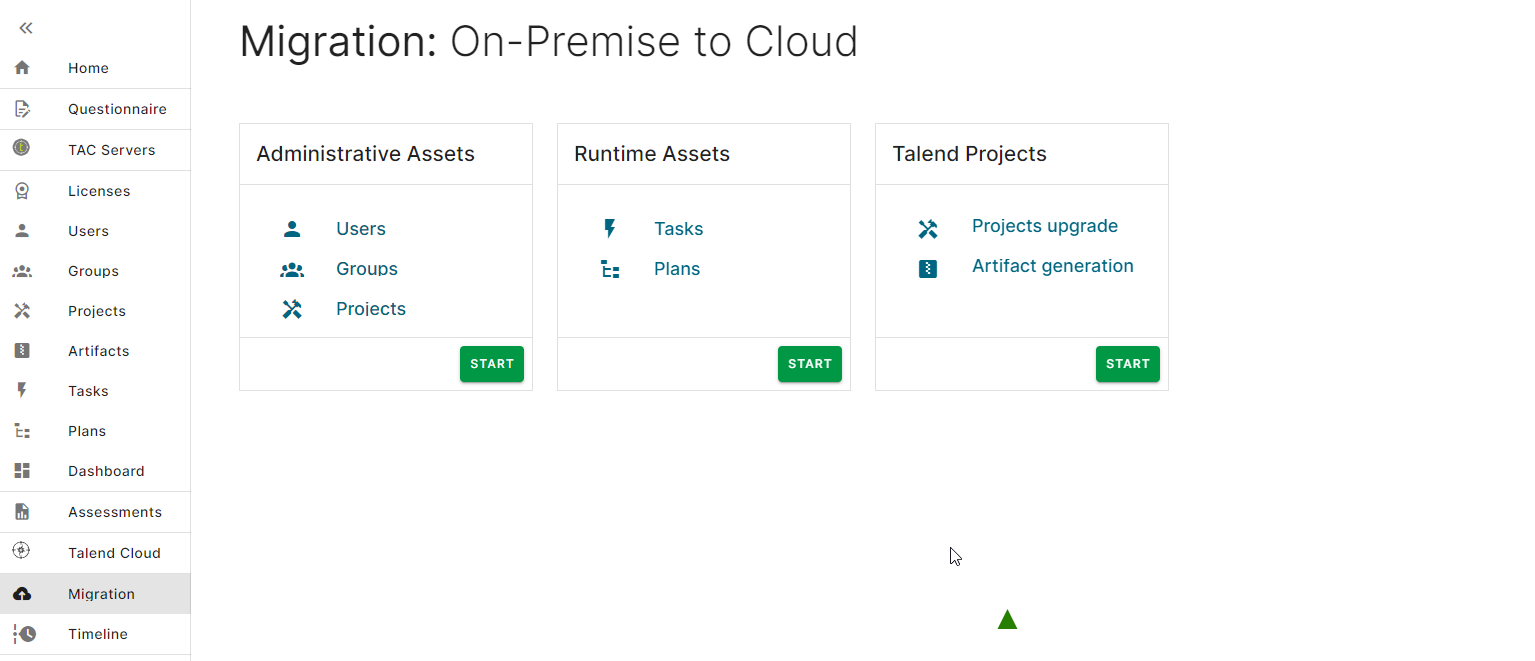Image resolution: width=1535 pixels, height=661 pixels.
Task: Open Projects upgrade link
Action: point(1044,226)
